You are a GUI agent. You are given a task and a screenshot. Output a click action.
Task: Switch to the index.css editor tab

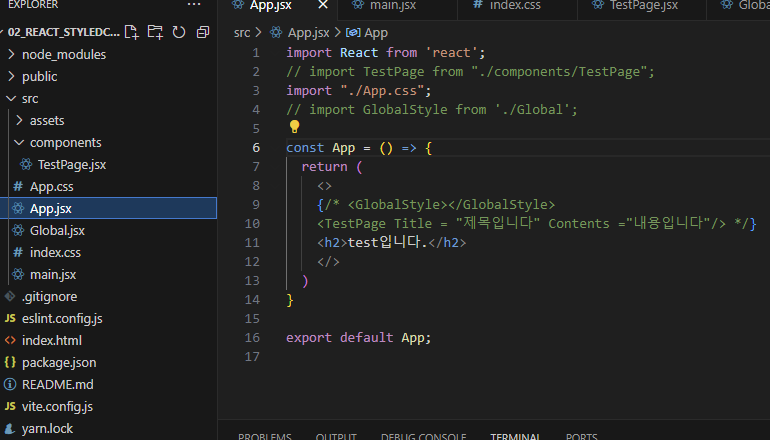click(x=515, y=5)
